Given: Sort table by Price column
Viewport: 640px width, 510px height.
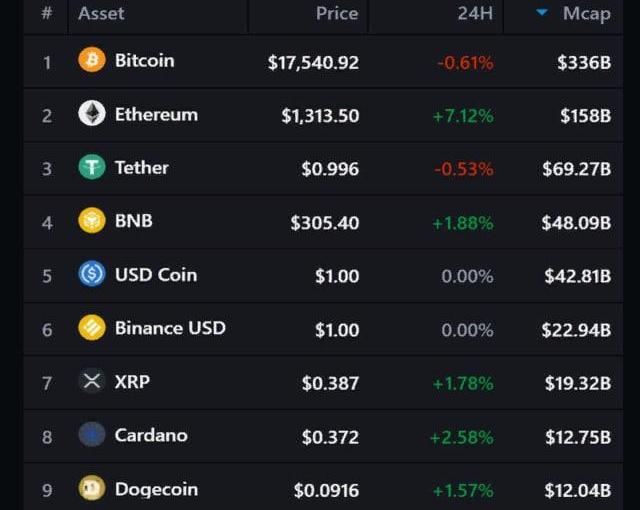Looking at the screenshot, I should point(337,13).
